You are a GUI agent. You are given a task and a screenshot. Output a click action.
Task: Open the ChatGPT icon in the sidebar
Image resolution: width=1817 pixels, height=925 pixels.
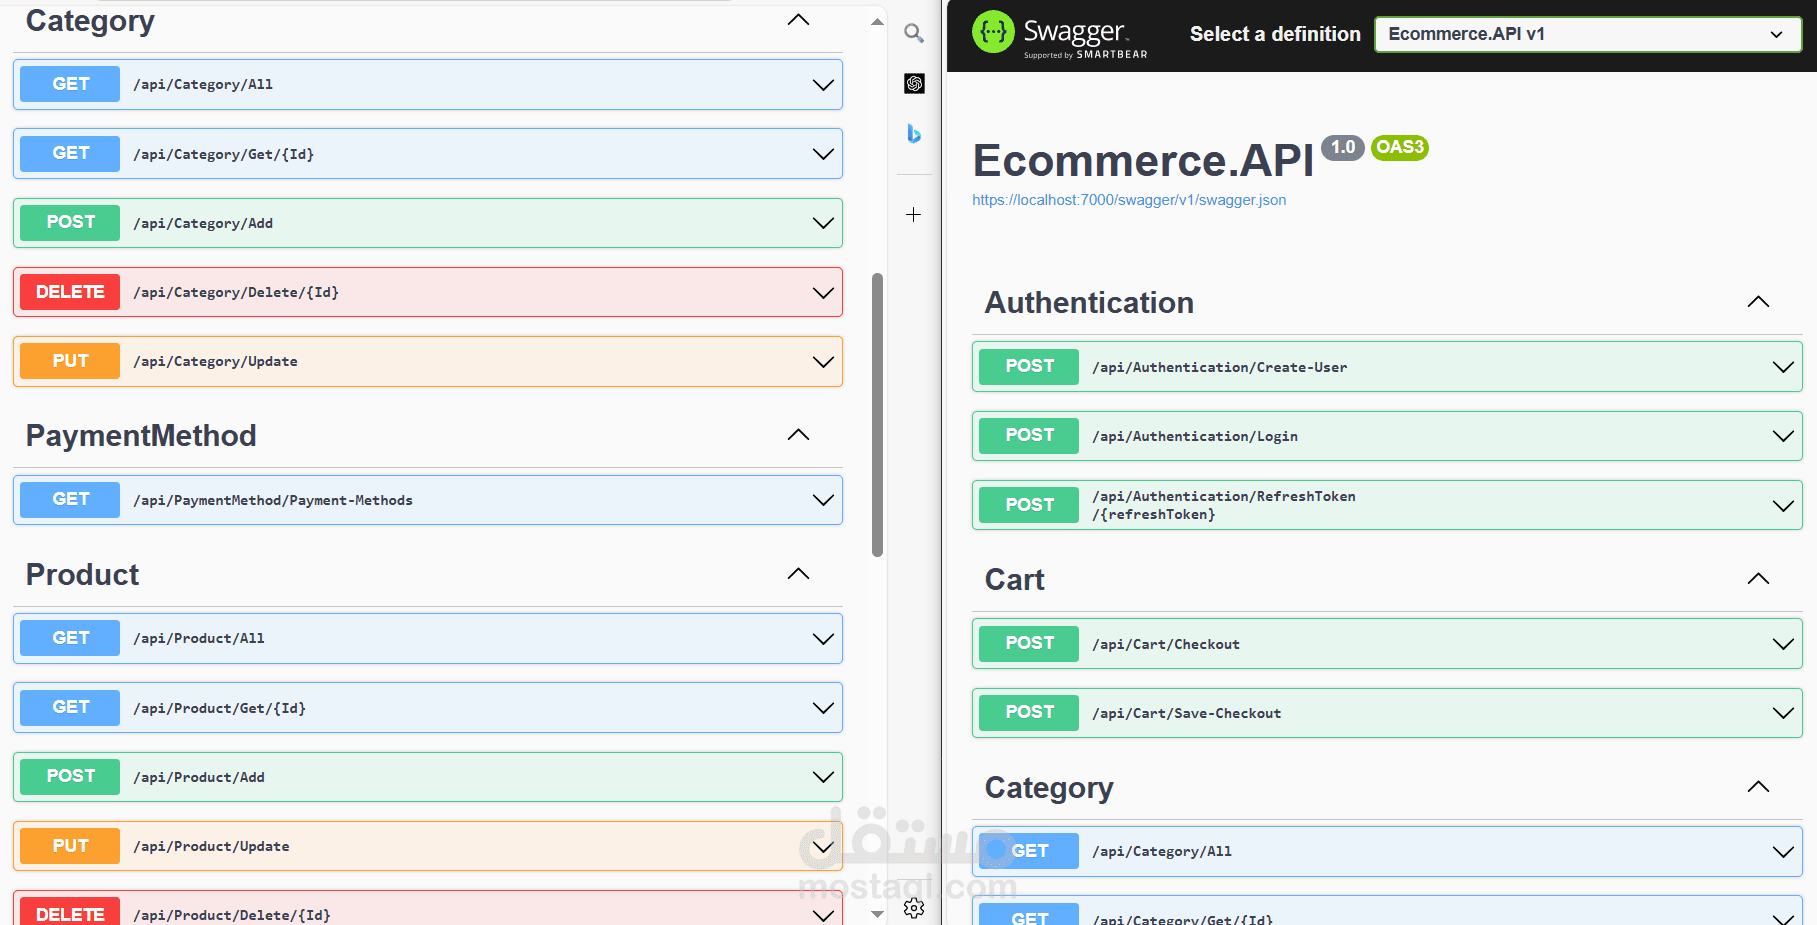point(914,83)
